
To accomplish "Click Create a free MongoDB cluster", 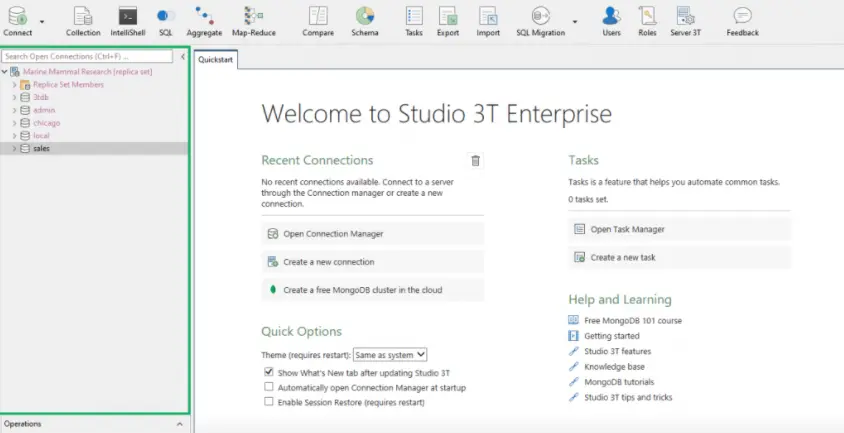I will pos(372,290).
